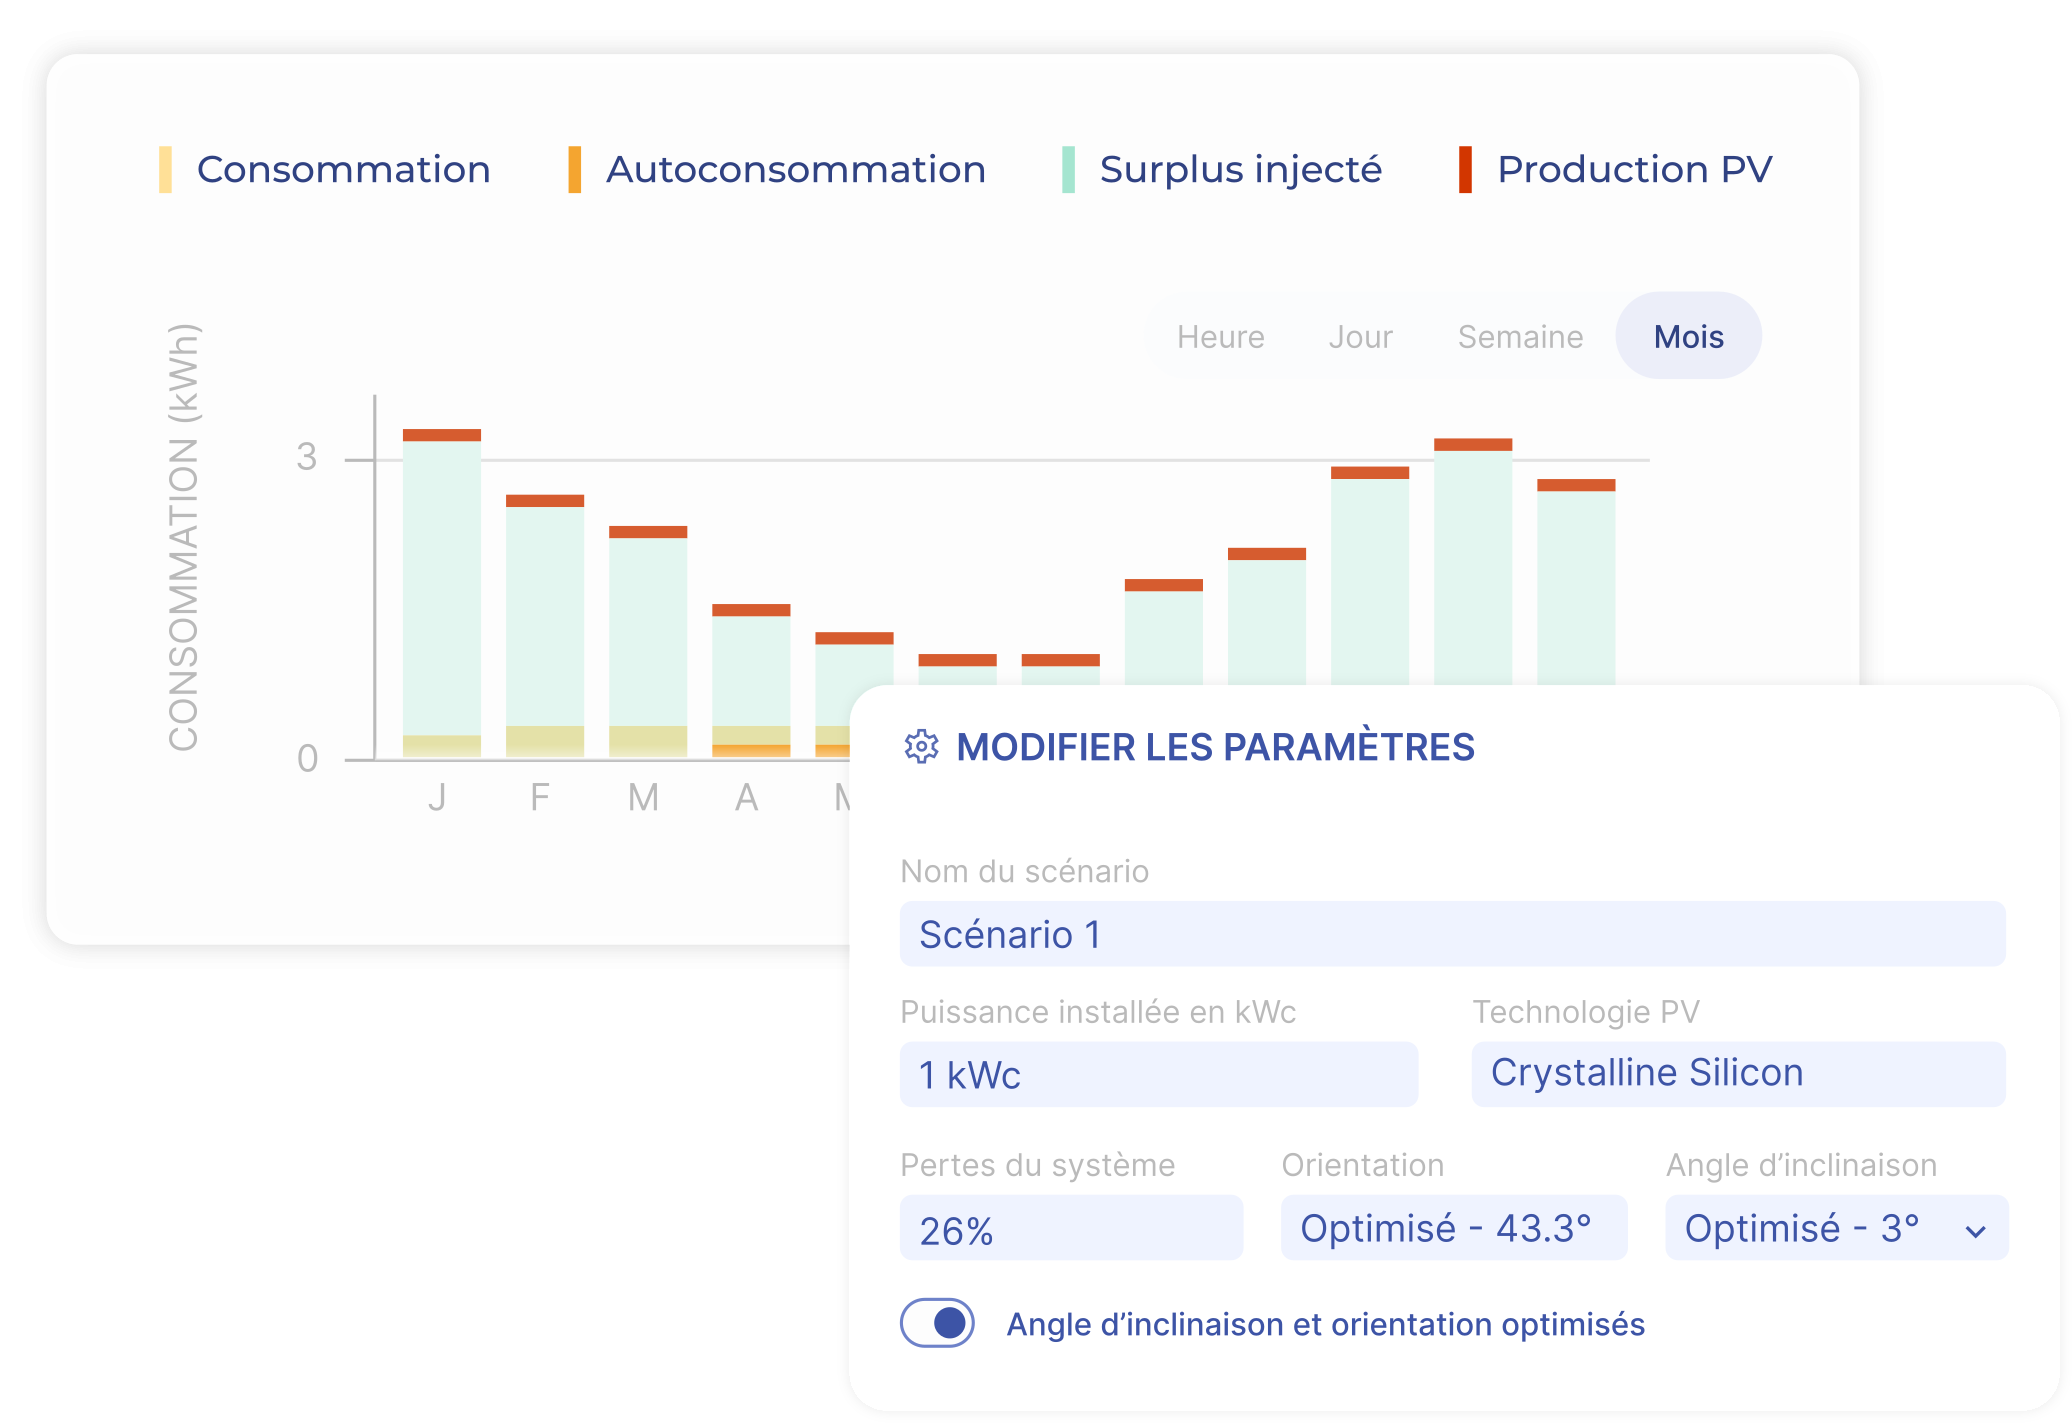Screen dimensions: 2072x1425
Task: Click the Puissance installée 1 kWc field
Action: point(1158,1075)
